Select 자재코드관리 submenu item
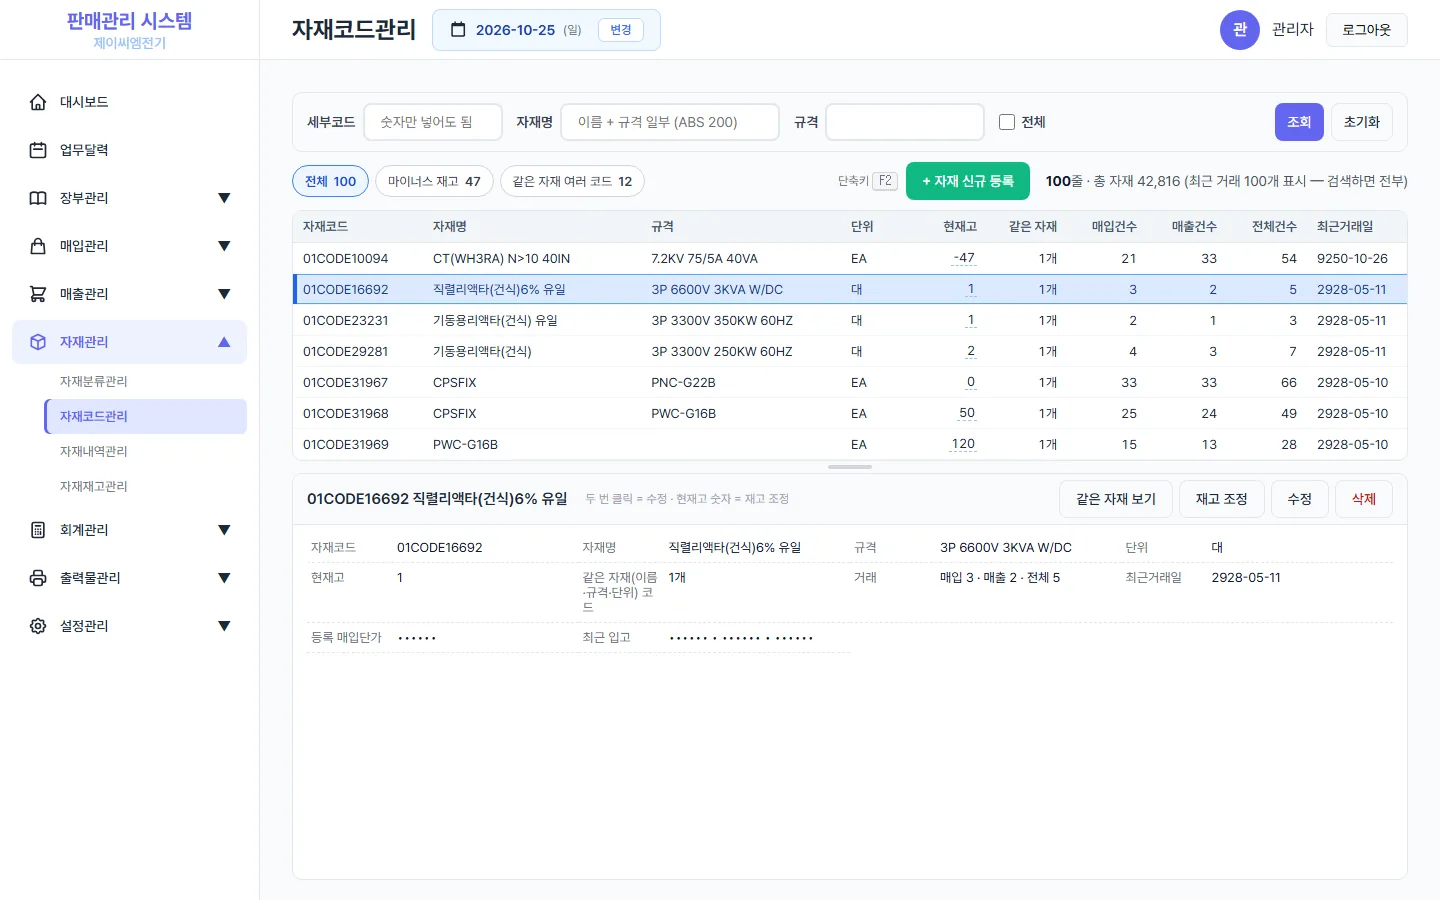The height and width of the screenshot is (900, 1440). (146, 417)
